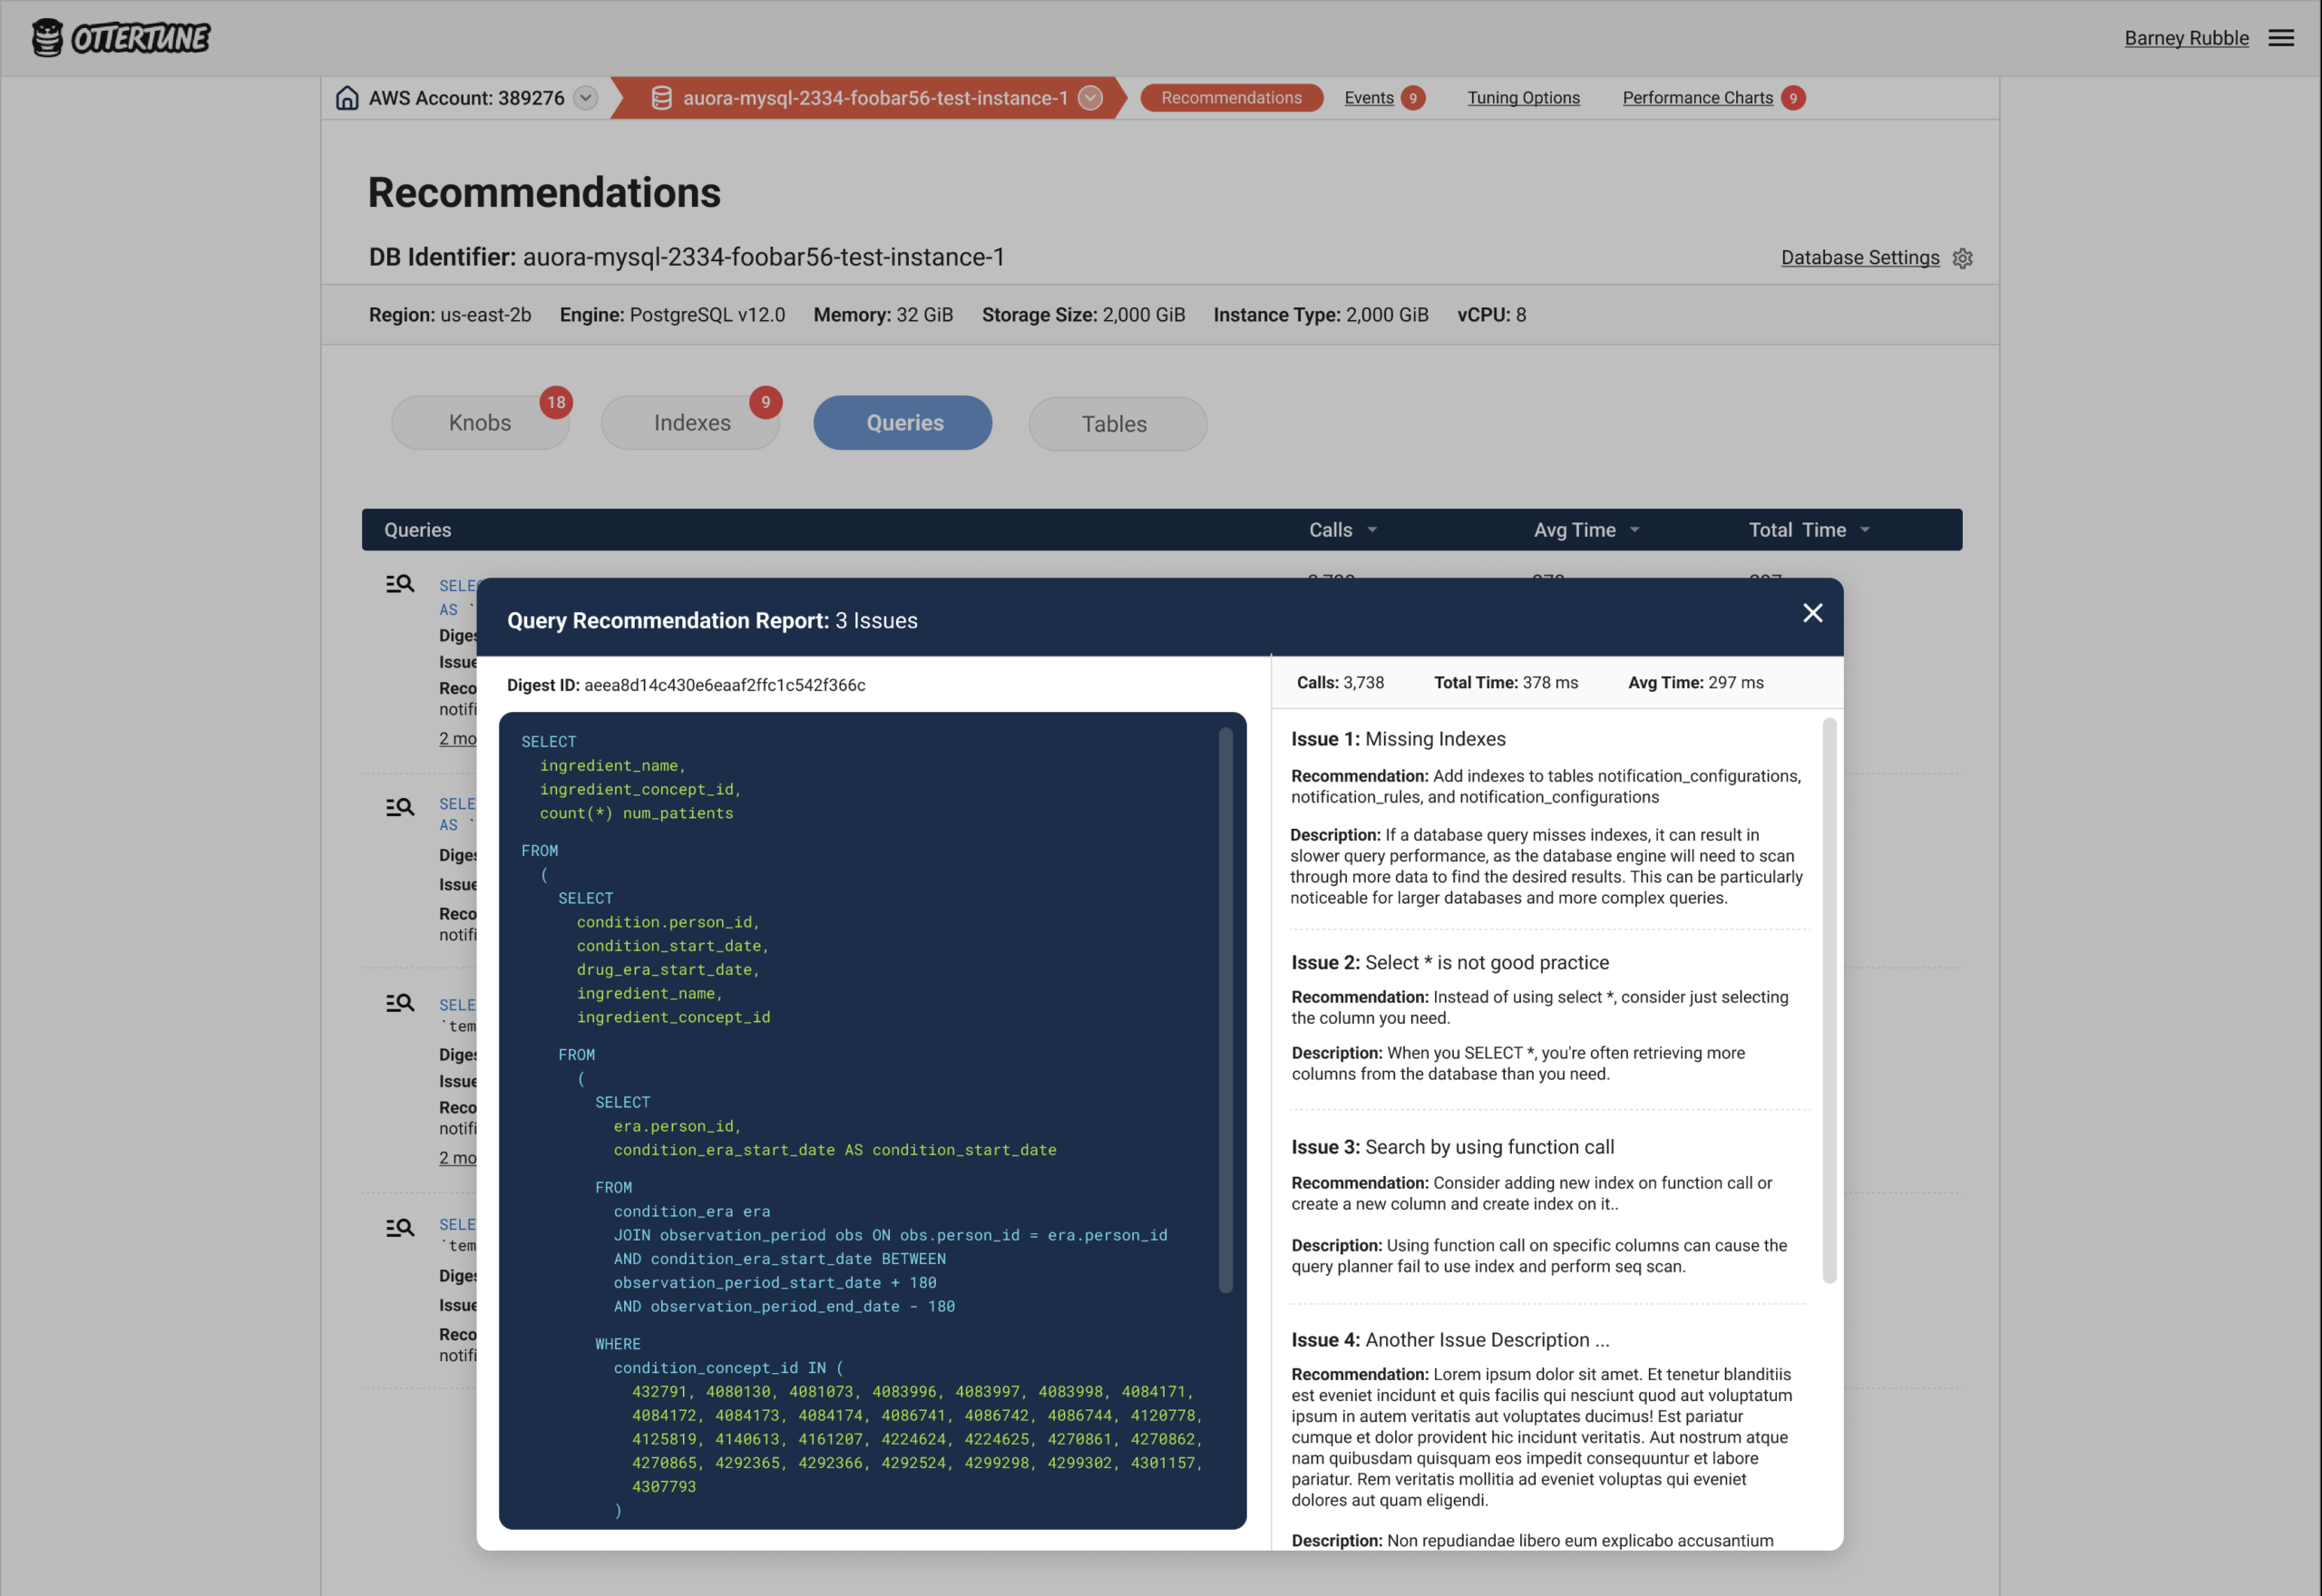Sort by the Avg Time column arrow
Viewport: 2322px width, 1596px height.
tap(1634, 530)
